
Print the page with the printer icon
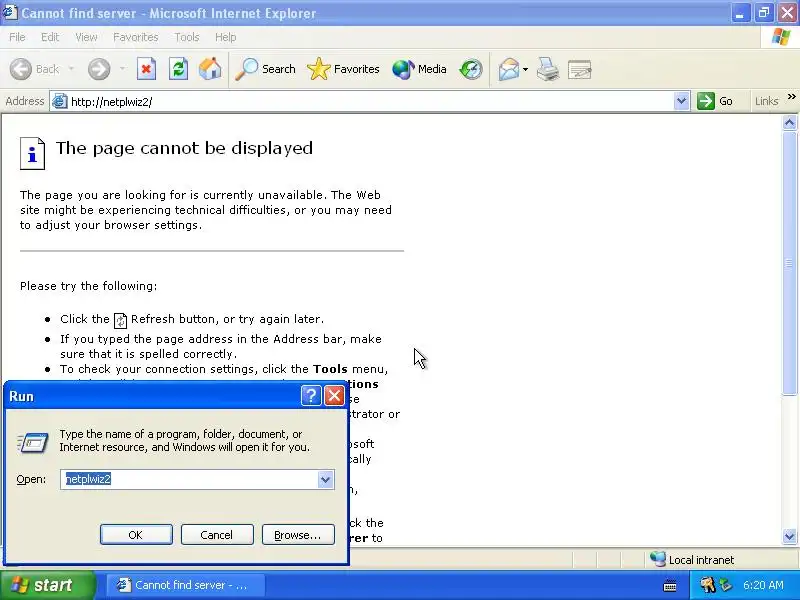tap(548, 69)
